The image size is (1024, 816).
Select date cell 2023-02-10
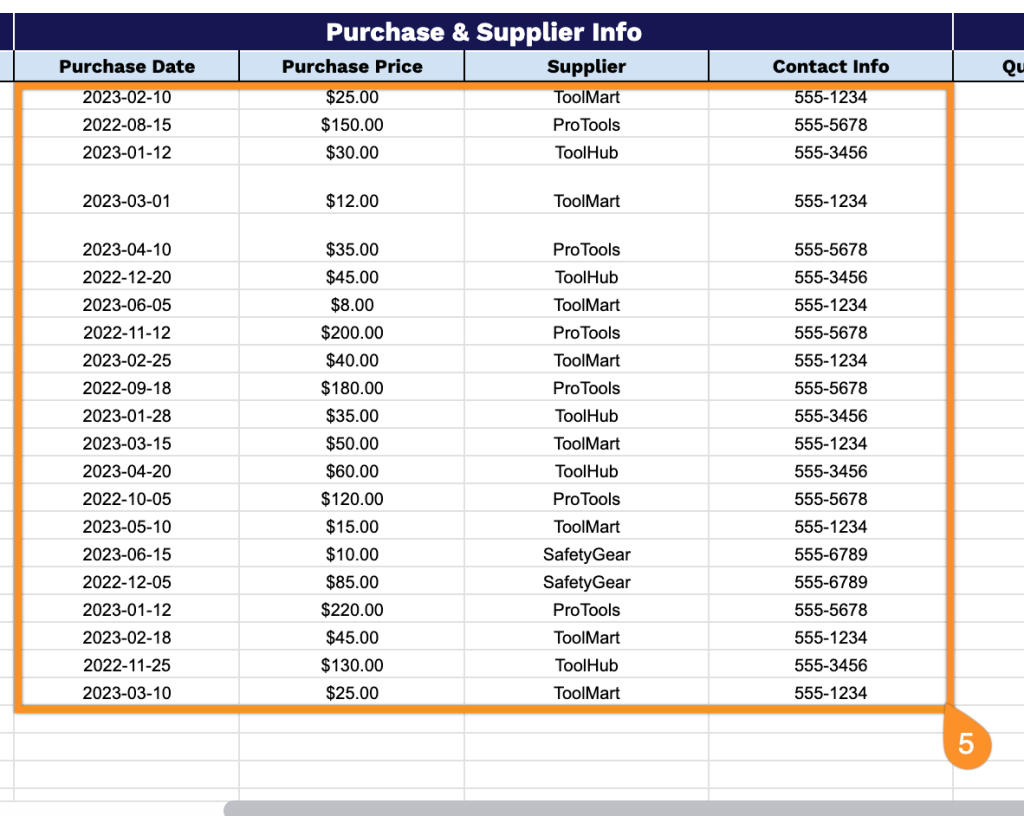[127, 97]
